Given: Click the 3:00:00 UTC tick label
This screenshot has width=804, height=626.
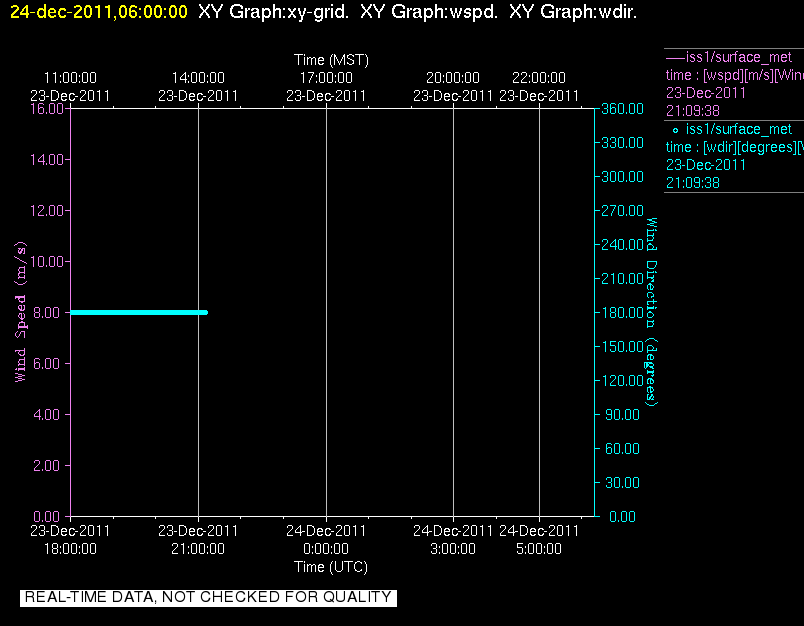Looking at the screenshot, I should [453, 549].
